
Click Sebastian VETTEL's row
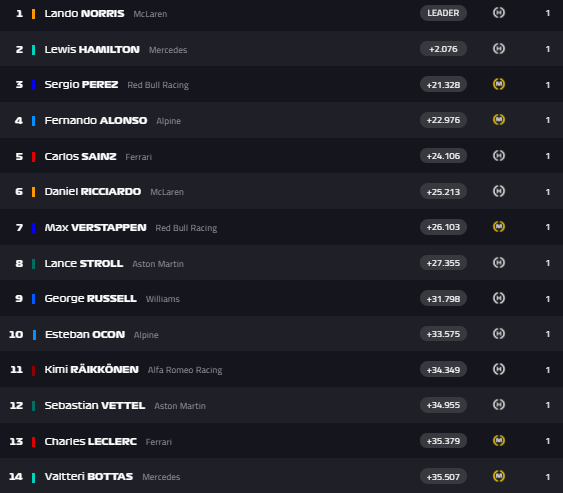(x=282, y=405)
